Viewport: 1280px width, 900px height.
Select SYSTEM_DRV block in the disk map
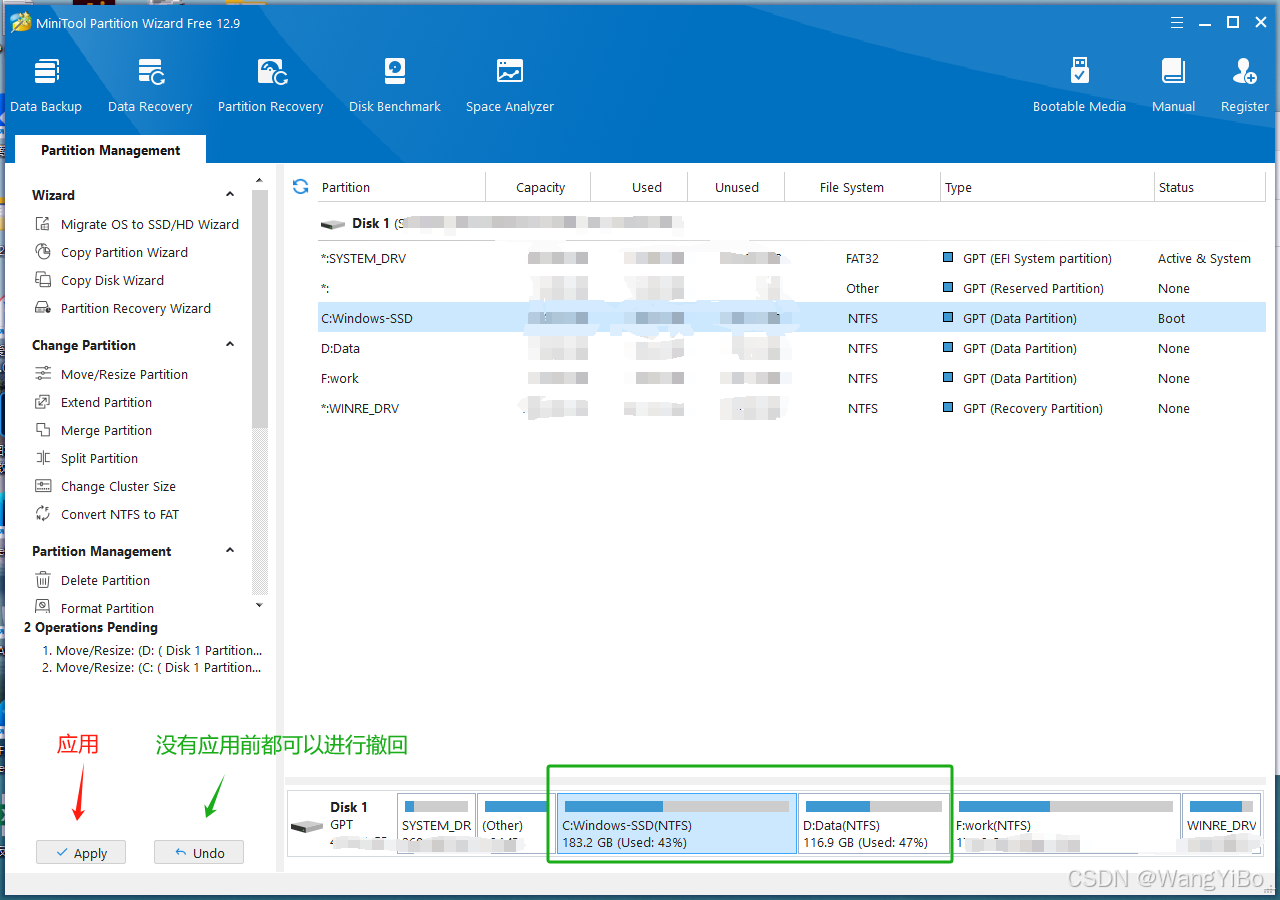click(436, 824)
